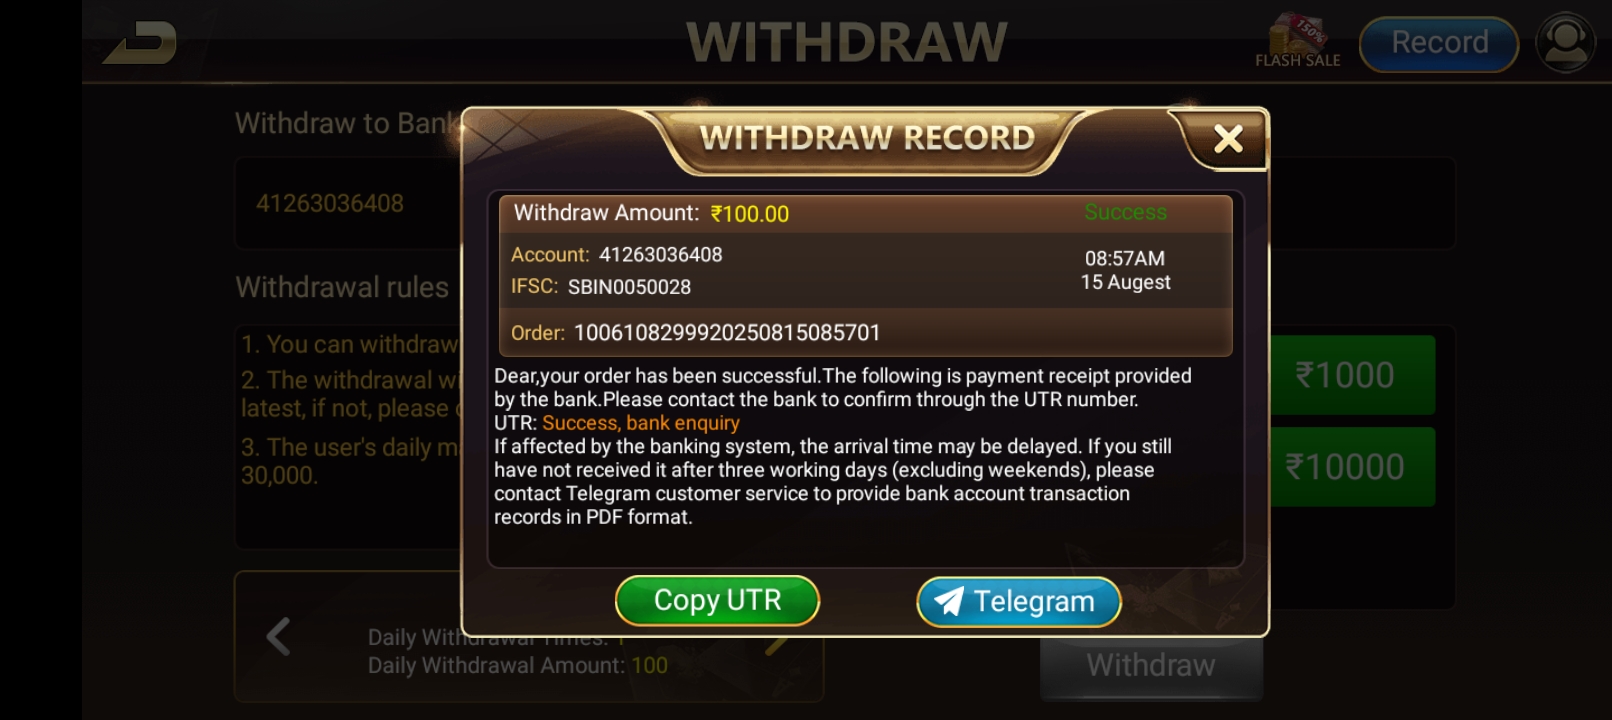The image size is (1612, 720).
Task: Go to previous with left chevron
Action: (x=278, y=637)
